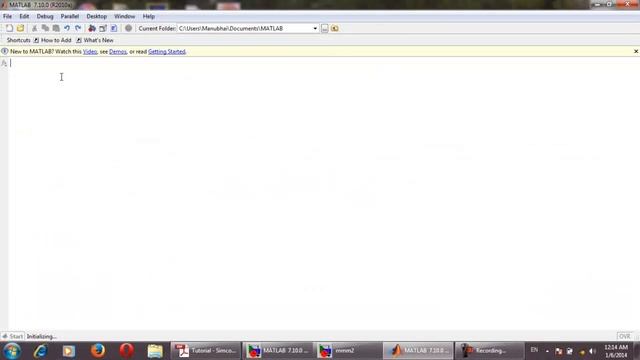Click the Initializing status text
This screenshot has height=360, width=640.
41,336
